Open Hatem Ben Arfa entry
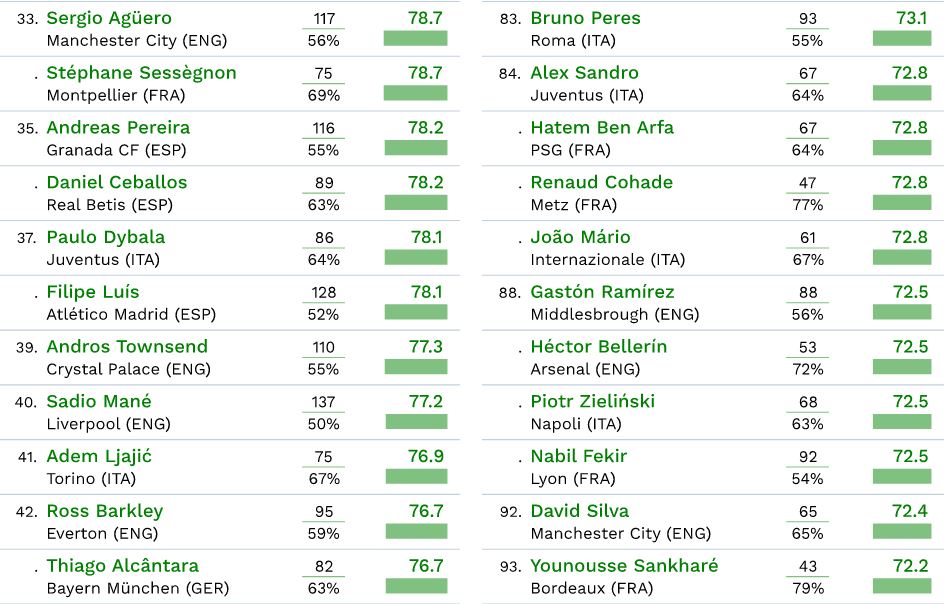Image resolution: width=946 pixels, height=604 pixels. click(x=602, y=128)
